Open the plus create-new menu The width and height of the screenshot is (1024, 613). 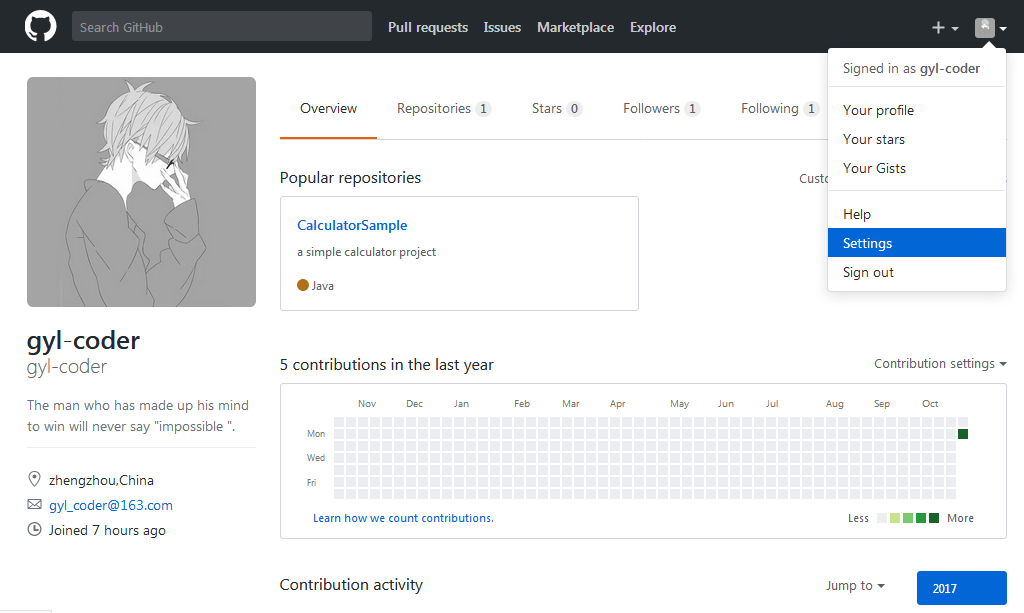(x=945, y=28)
